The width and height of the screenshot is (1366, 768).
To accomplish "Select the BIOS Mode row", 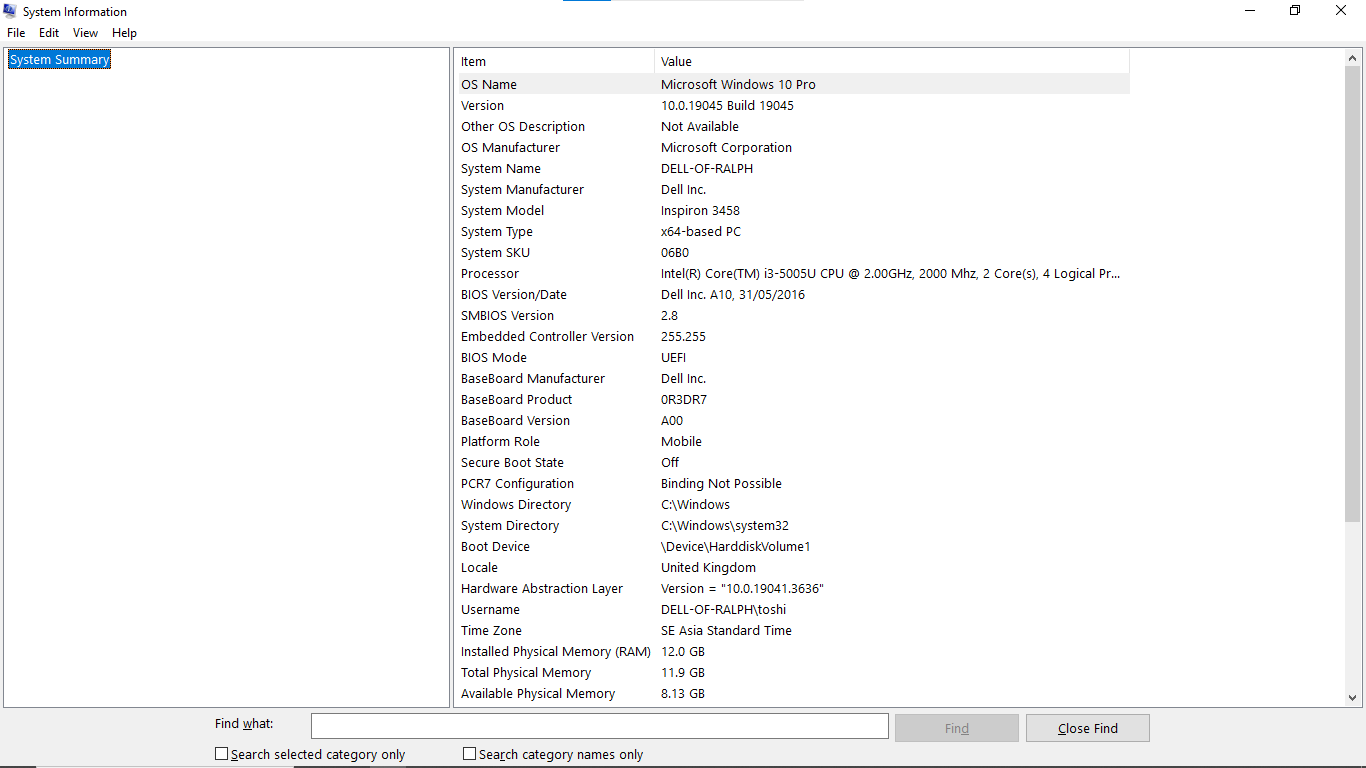I will (794, 358).
